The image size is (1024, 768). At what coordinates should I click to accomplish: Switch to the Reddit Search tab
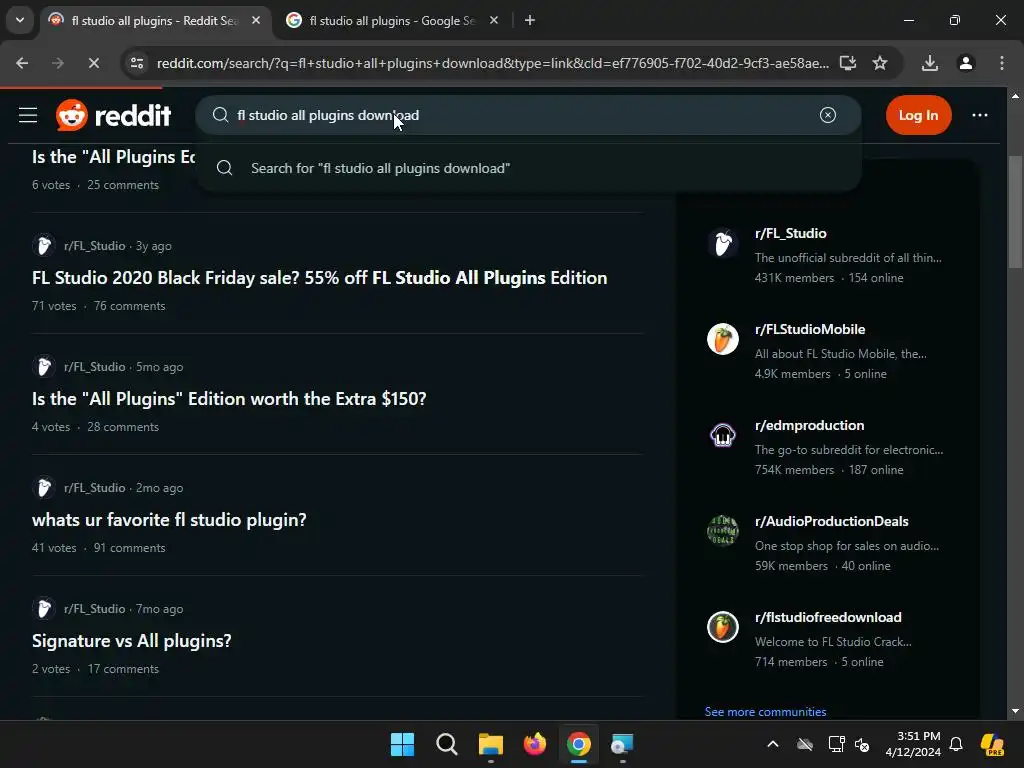pos(155,20)
